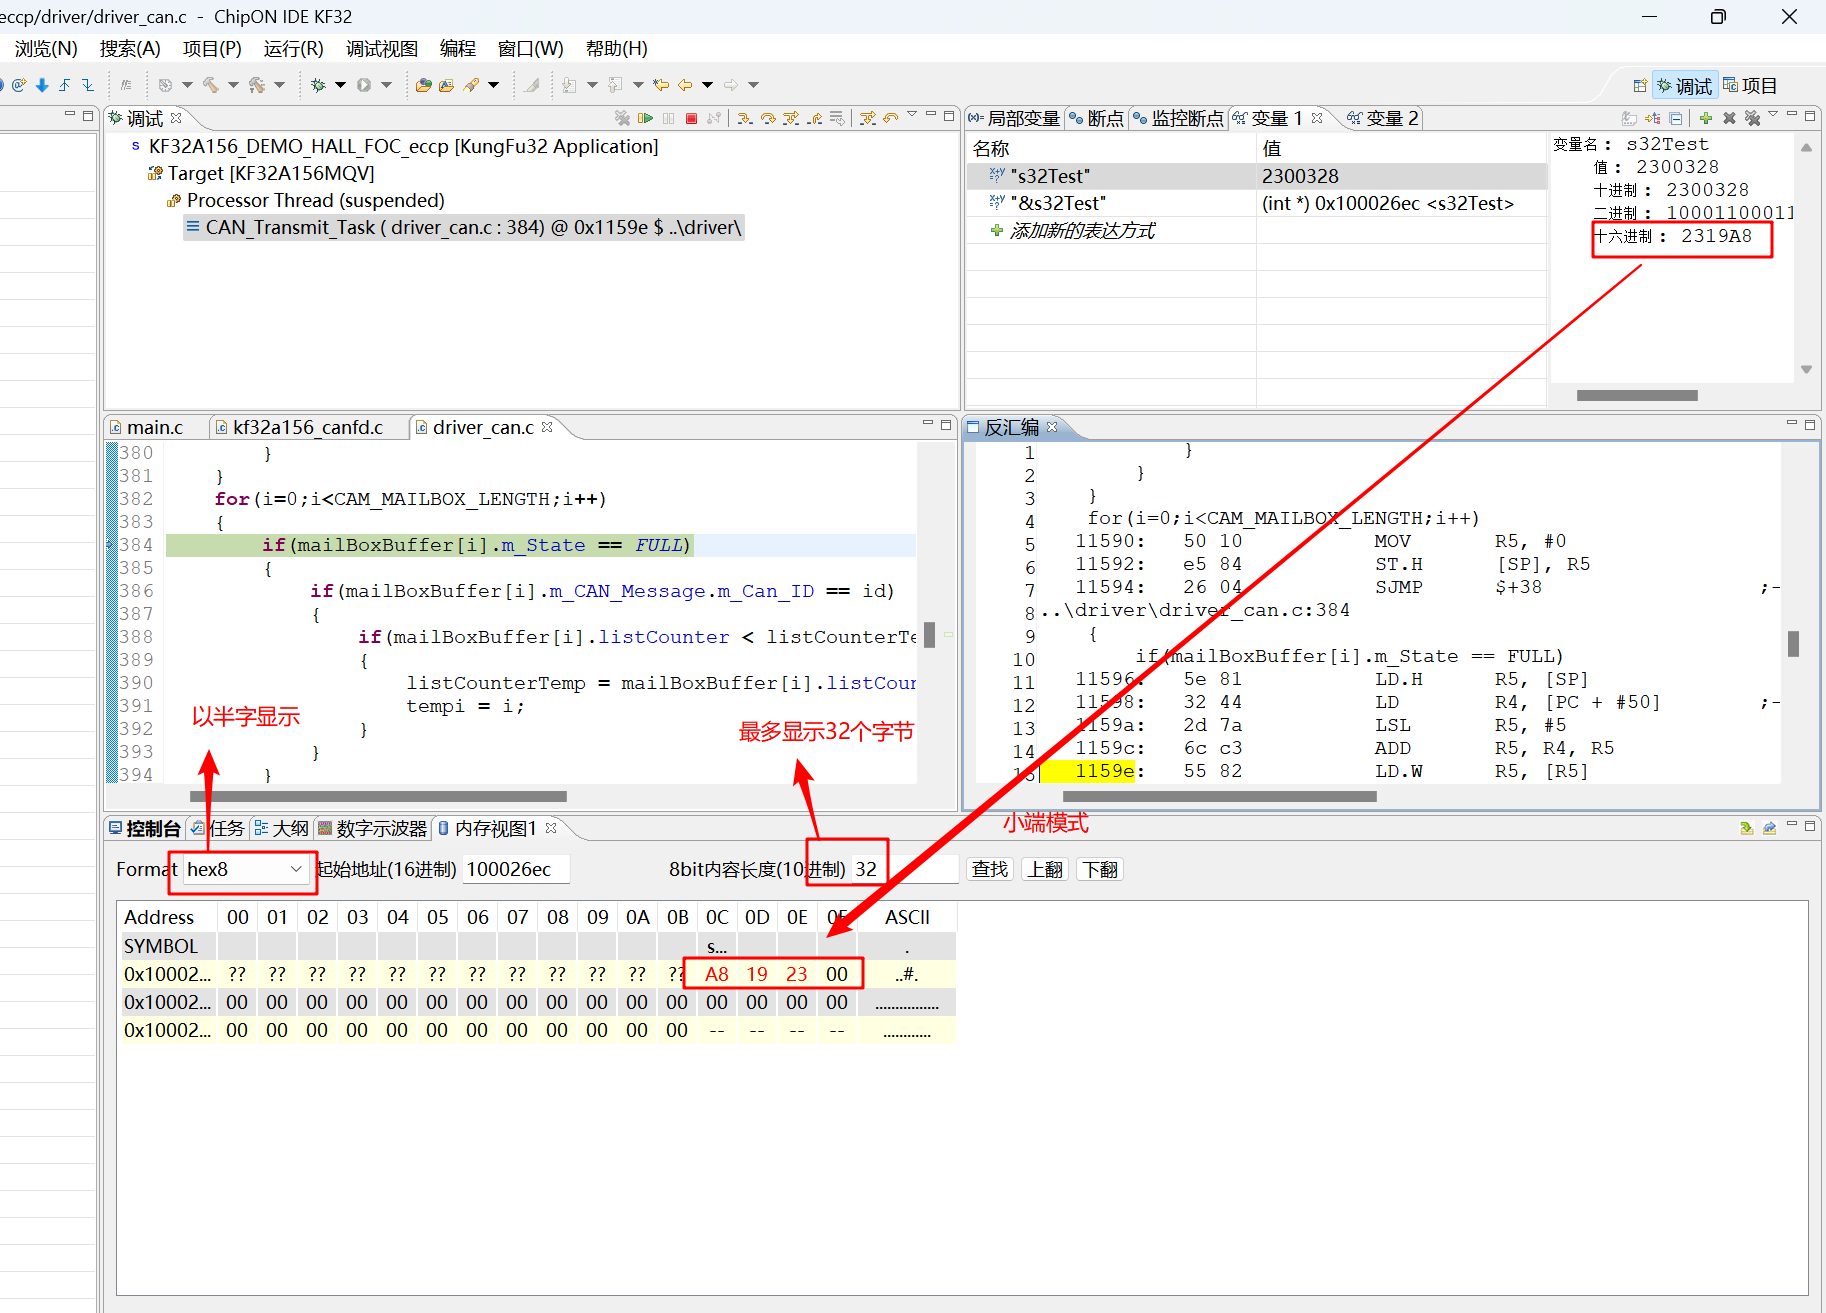The height and width of the screenshot is (1313, 1826).
Task: Open the 帮助(H) menu
Action: click(x=616, y=48)
